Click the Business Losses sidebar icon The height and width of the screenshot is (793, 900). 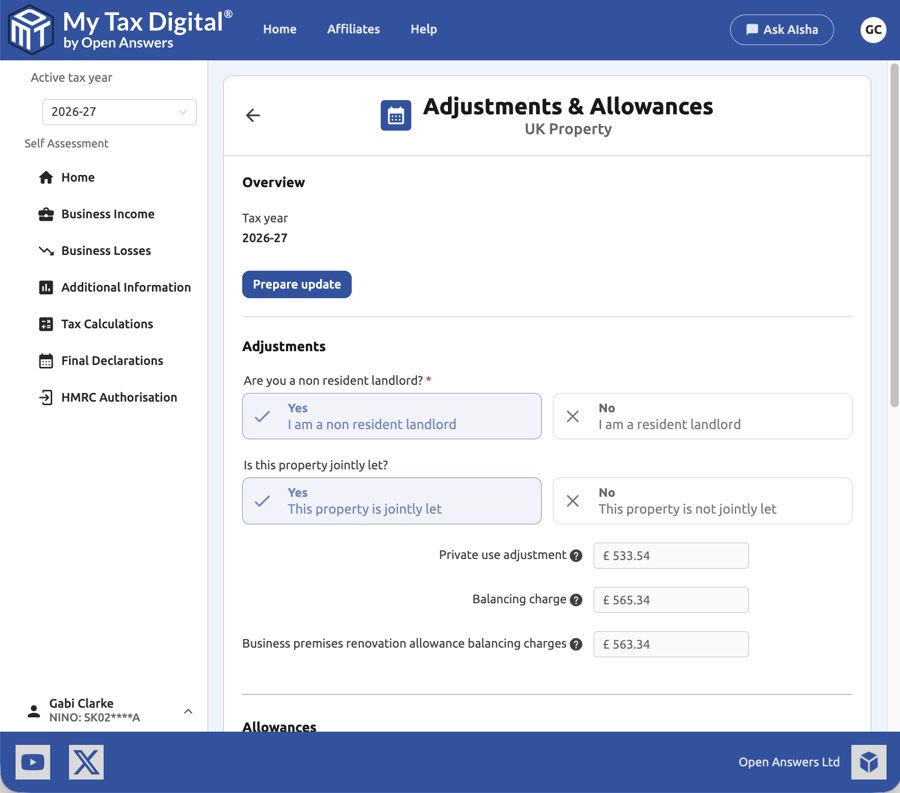[46, 250]
